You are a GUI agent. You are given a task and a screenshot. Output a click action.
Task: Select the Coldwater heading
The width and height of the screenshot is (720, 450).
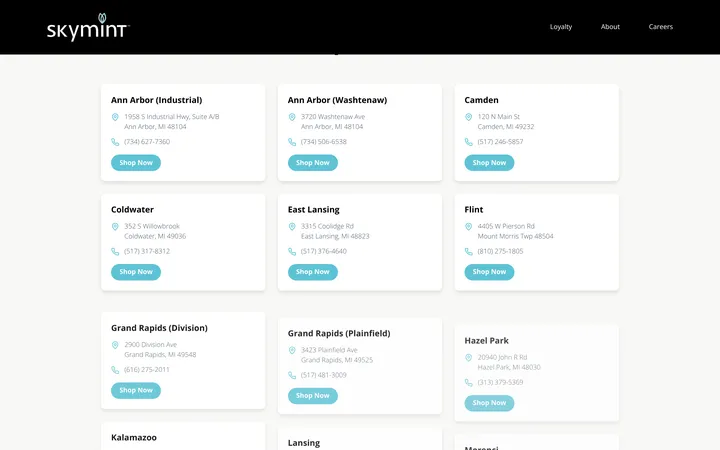click(132, 210)
